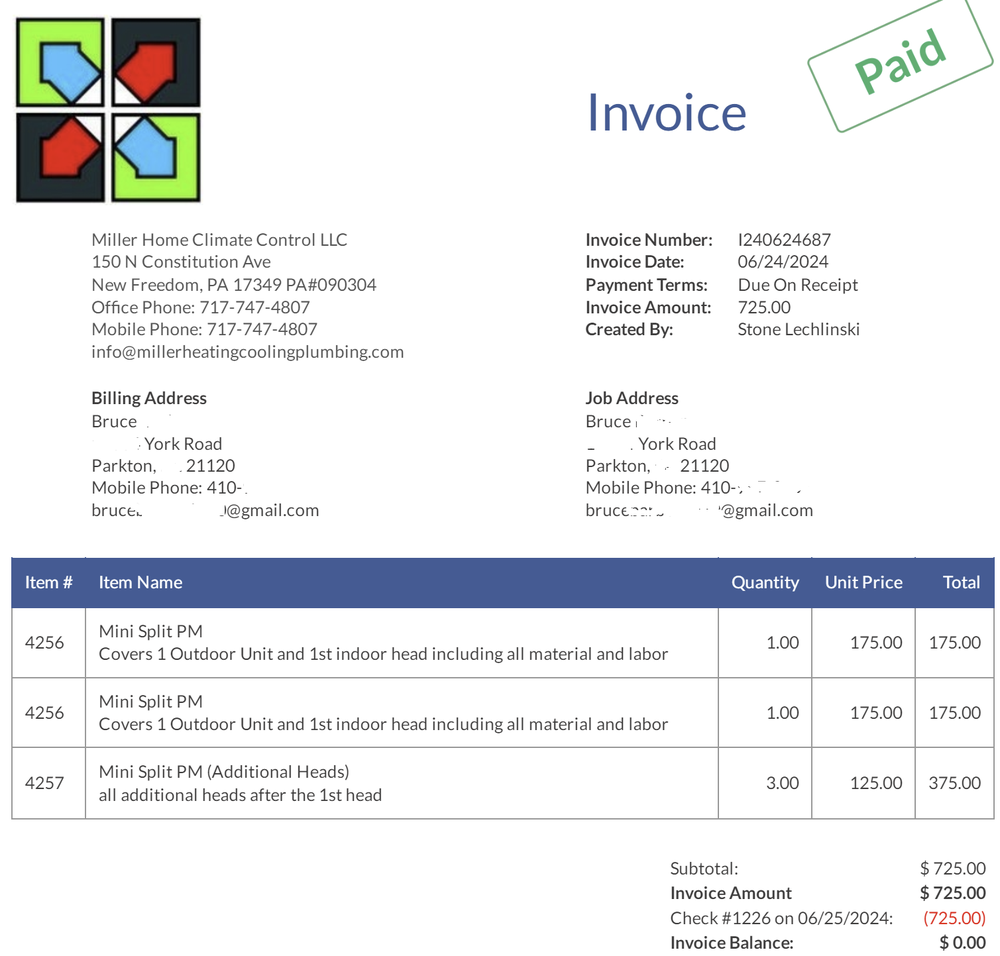Screen dimensions: 1000x956
Task: Click the Miller Home Climate Control logo
Action: pyautogui.click(x=107, y=109)
